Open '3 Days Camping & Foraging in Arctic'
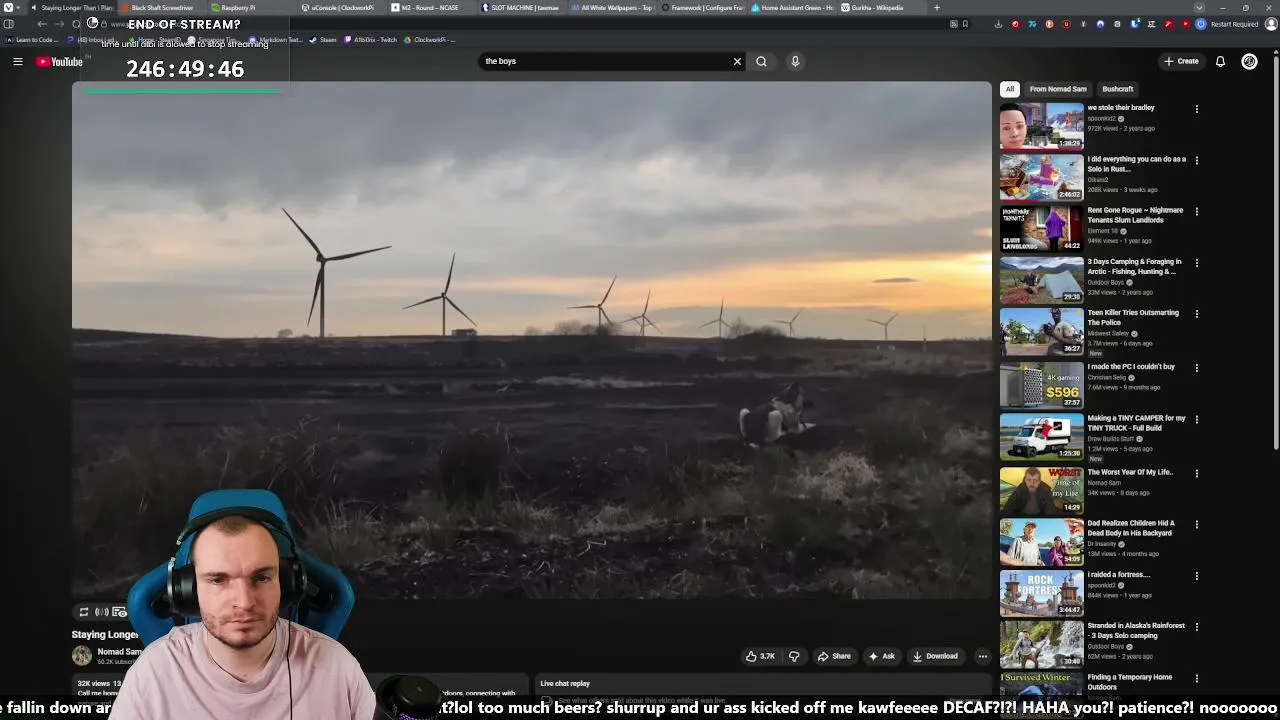Image resolution: width=1280 pixels, height=720 pixels. (x=1134, y=266)
